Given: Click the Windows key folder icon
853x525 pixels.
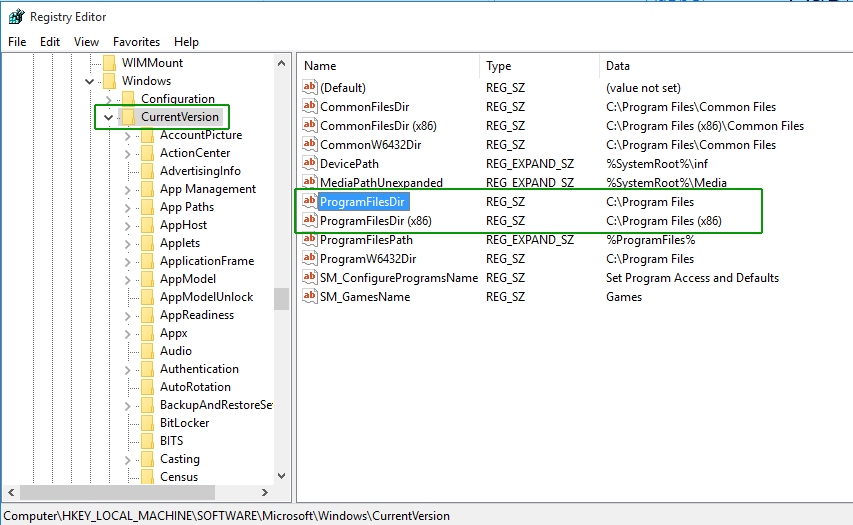Looking at the screenshot, I should (109, 81).
